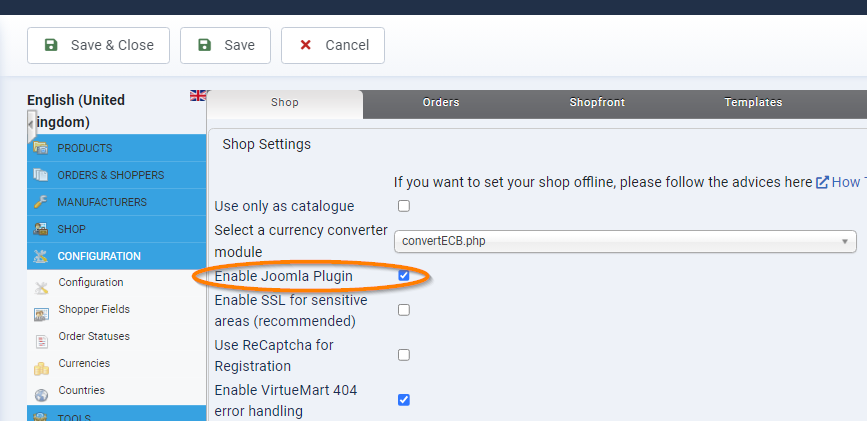Uncheck the Enable Joomla Plugin checkbox
The image size is (867, 421).
click(404, 275)
